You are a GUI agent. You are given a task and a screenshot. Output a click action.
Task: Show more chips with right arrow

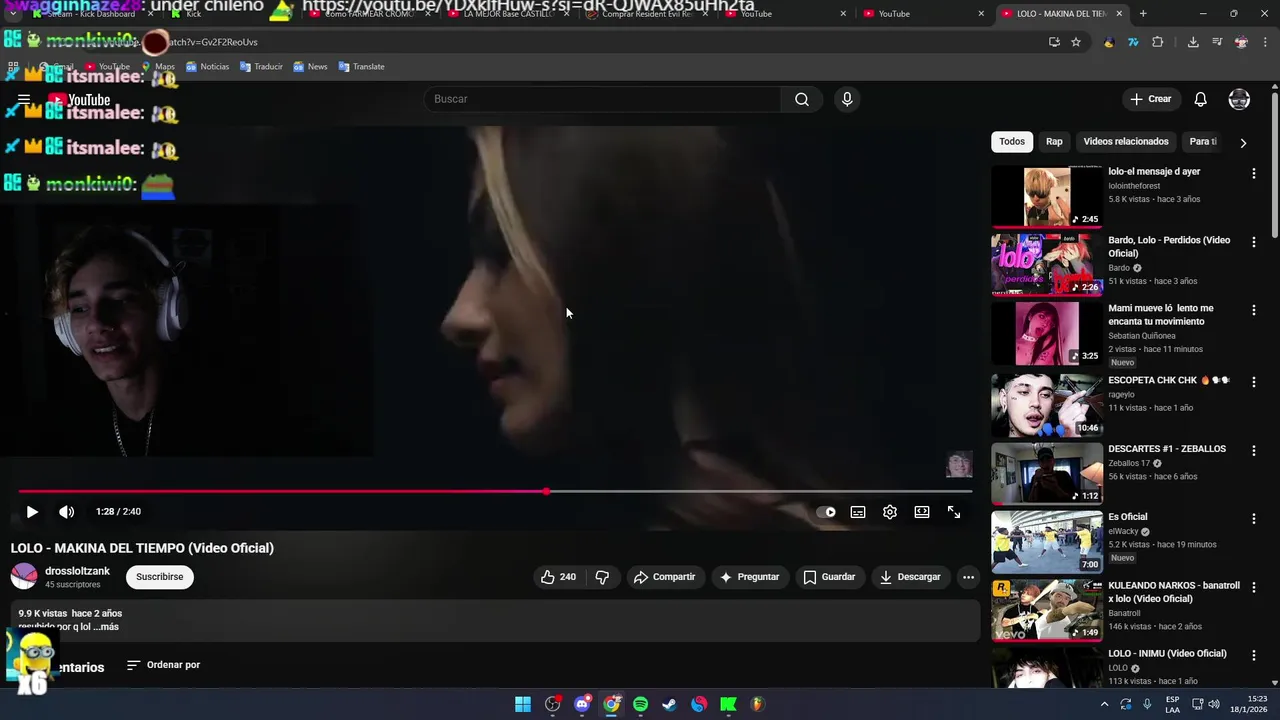1243,142
